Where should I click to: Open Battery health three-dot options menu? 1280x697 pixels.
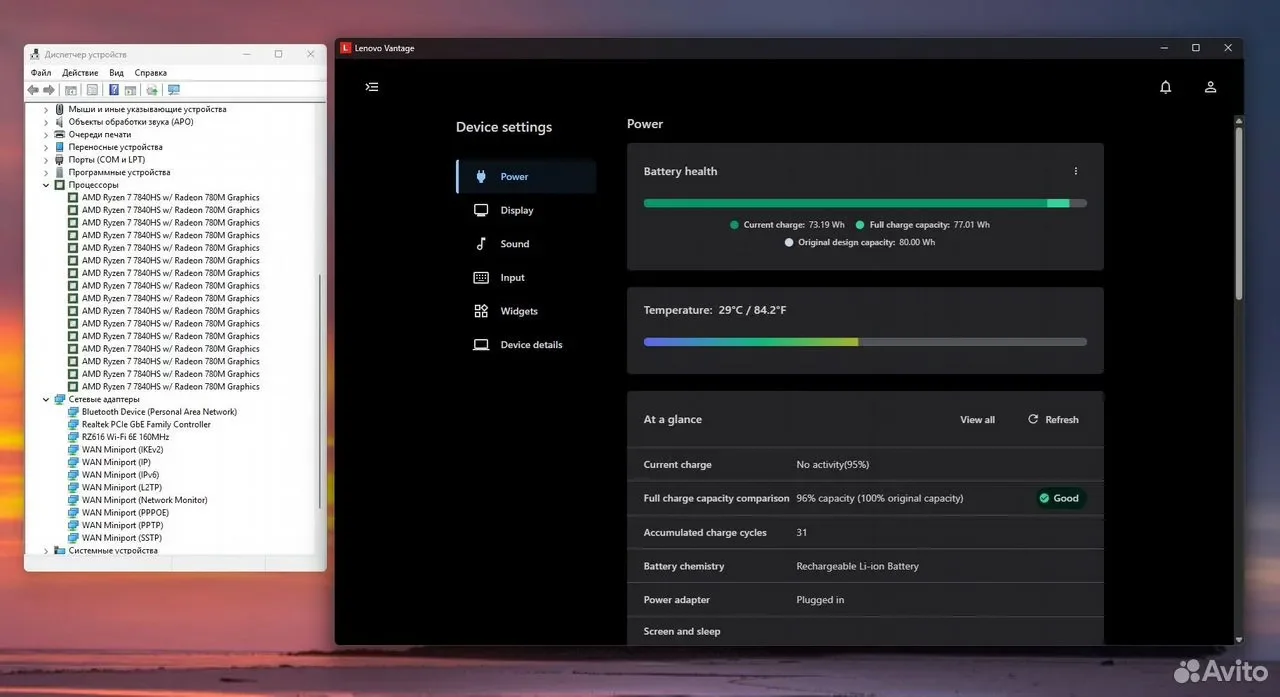(1076, 171)
